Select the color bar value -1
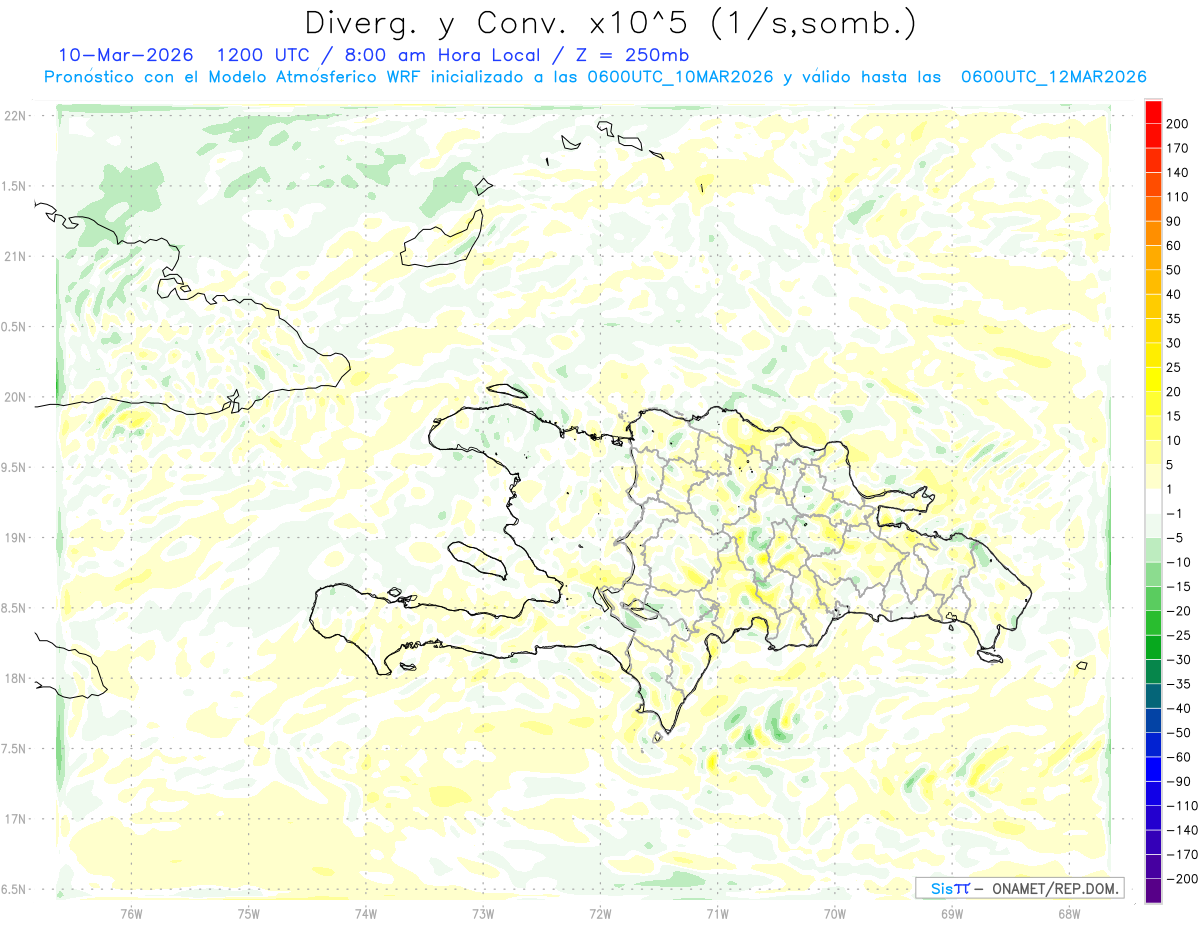The width and height of the screenshot is (1200, 927). click(x=1175, y=513)
